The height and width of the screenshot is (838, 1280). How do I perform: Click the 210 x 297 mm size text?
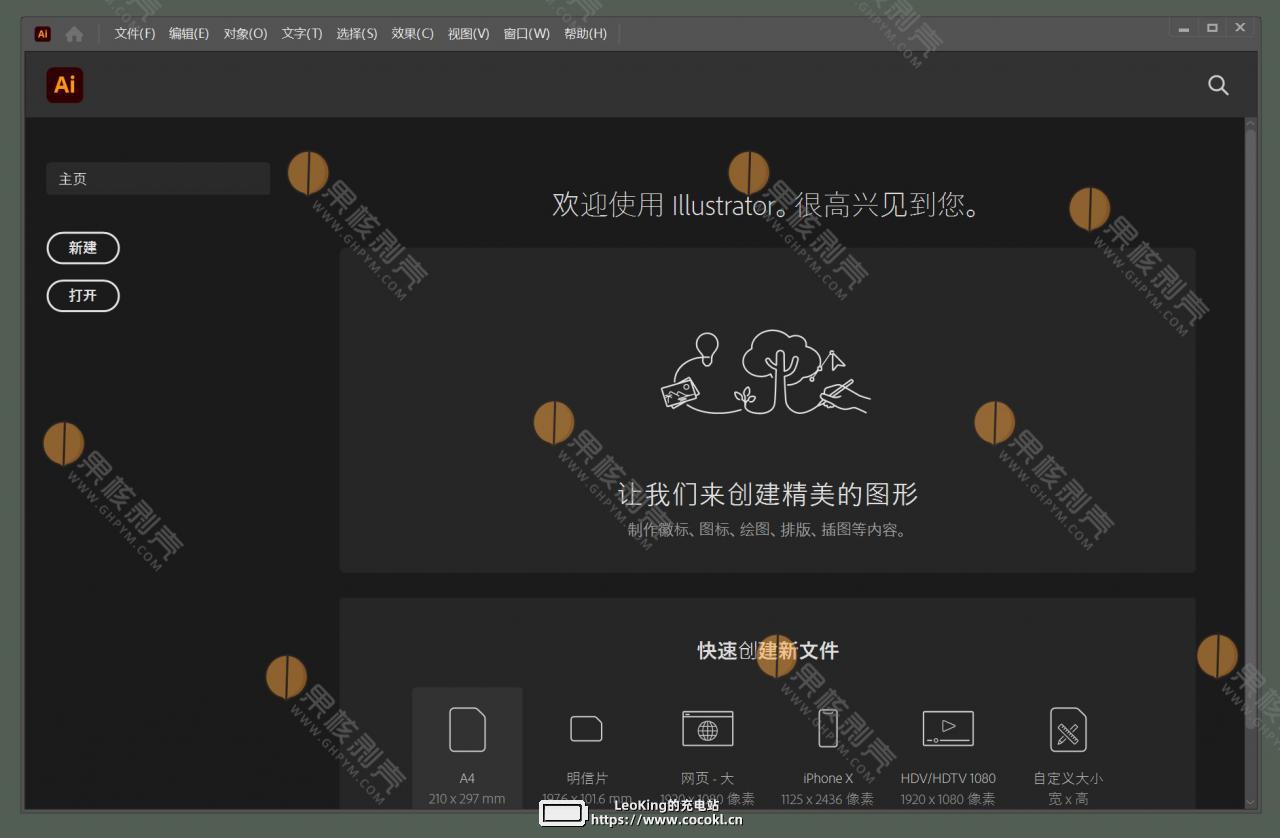tap(467, 799)
